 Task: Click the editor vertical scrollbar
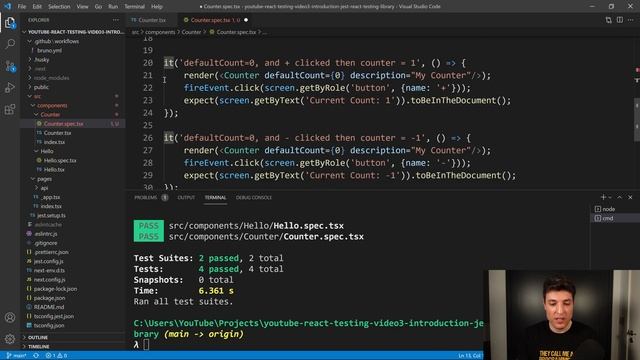[637, 120]
